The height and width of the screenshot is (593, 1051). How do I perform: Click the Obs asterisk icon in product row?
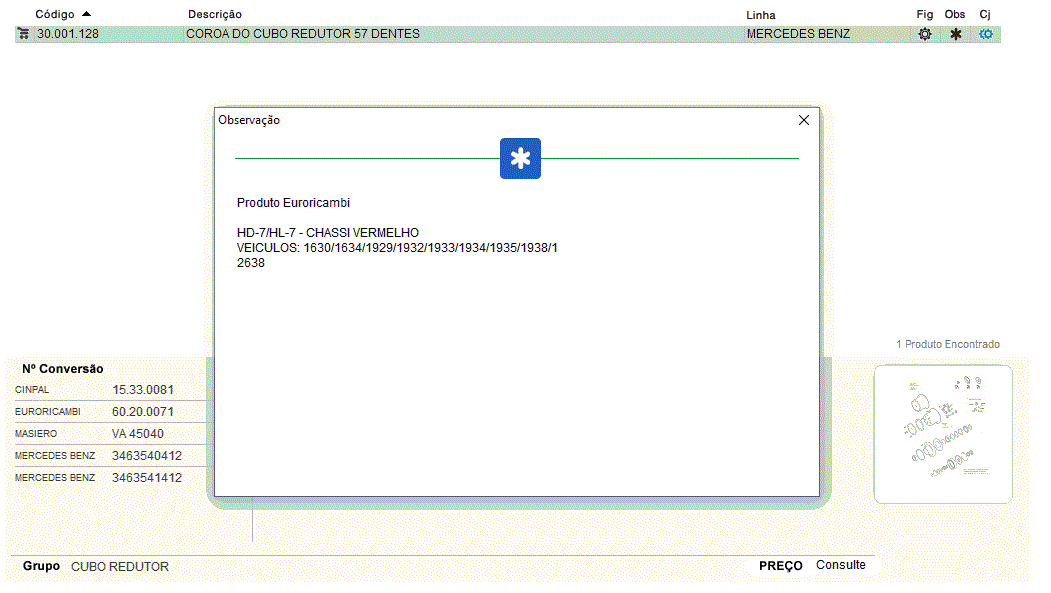coord(955,34)
